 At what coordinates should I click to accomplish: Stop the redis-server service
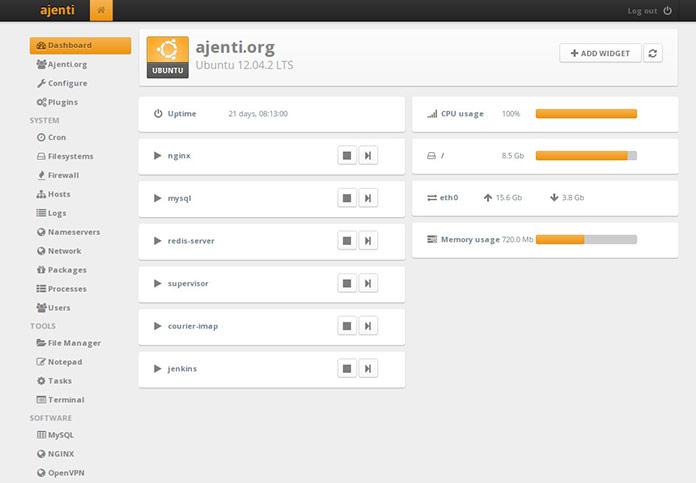(347, 241)
